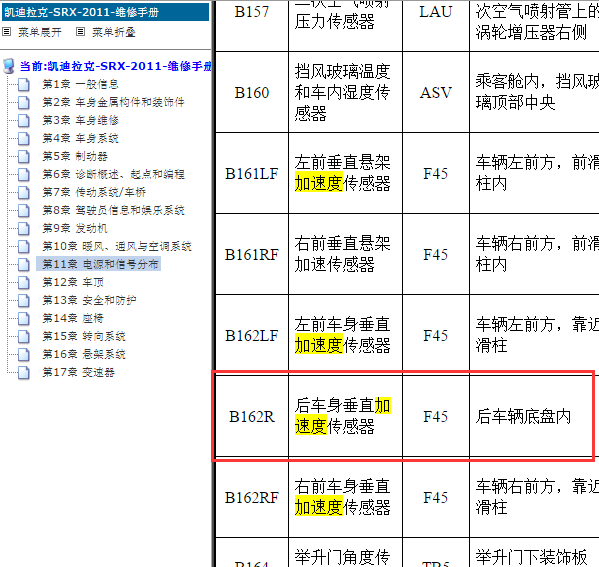This screenshot has height=567, width=599.
Task: Click the title bar 凯迪拉克-SRX-2011-维修手册
Action: coord(105,12)
